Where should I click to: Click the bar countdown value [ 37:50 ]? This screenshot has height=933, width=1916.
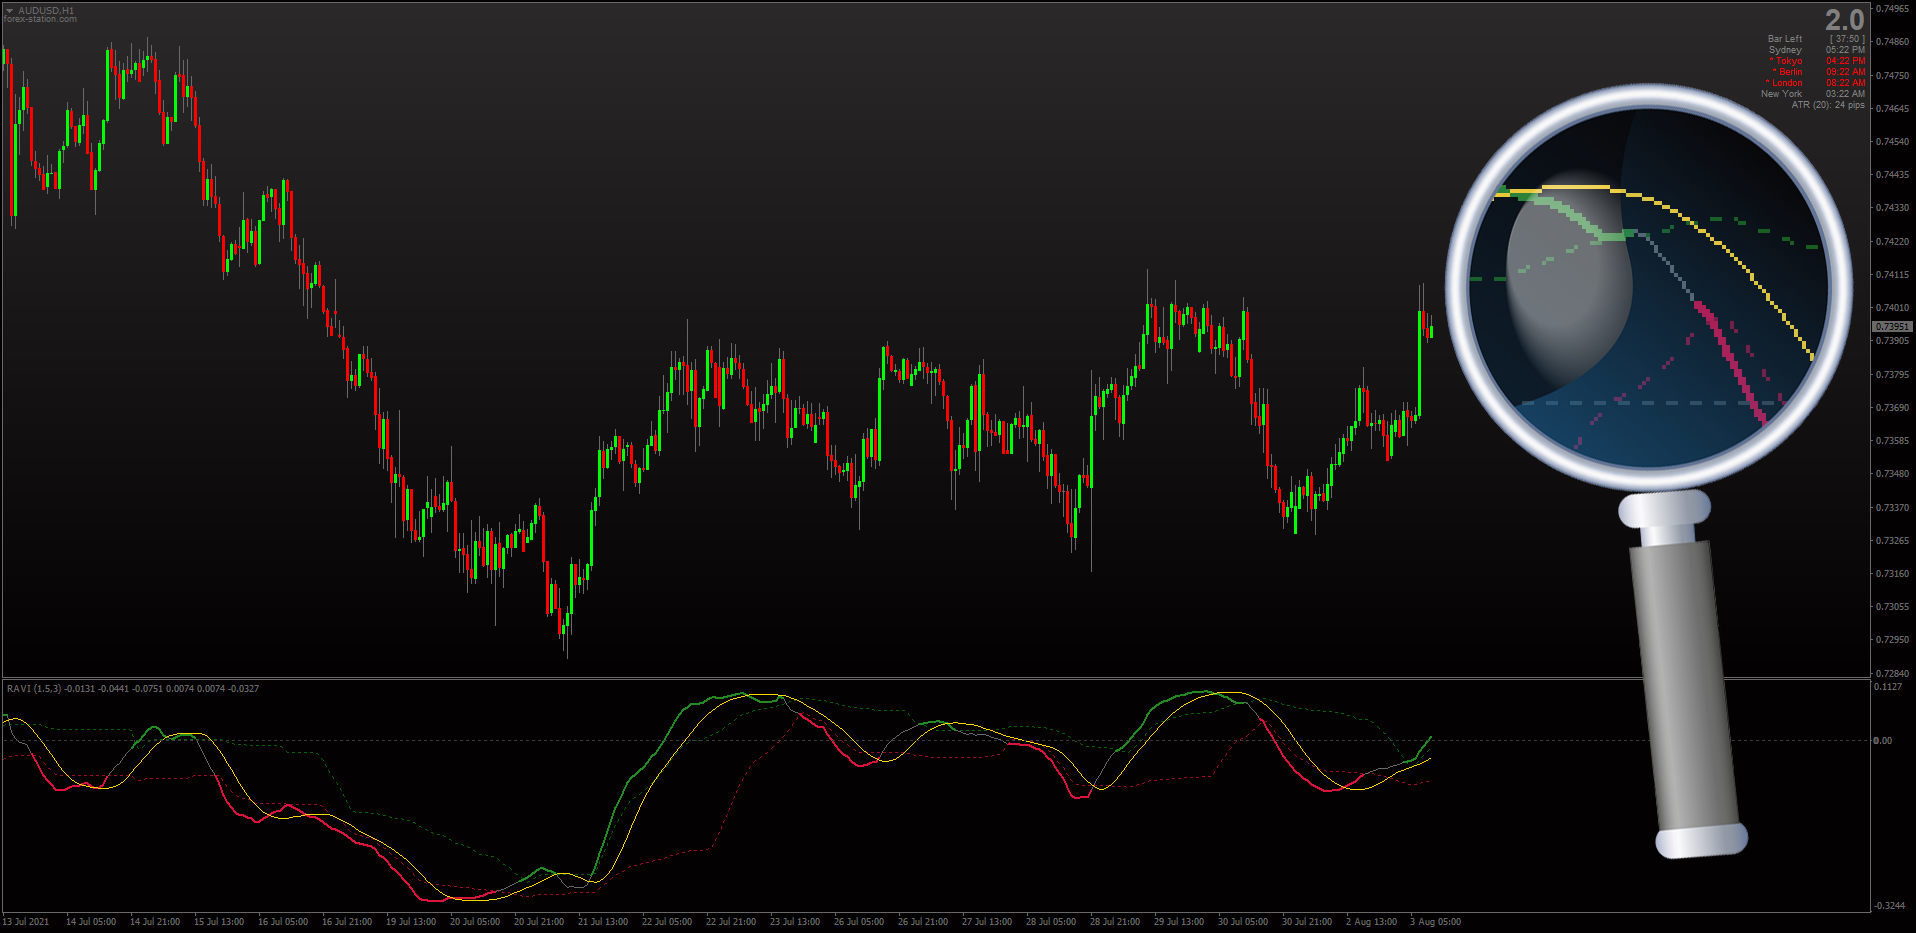tap(1847, 39)
